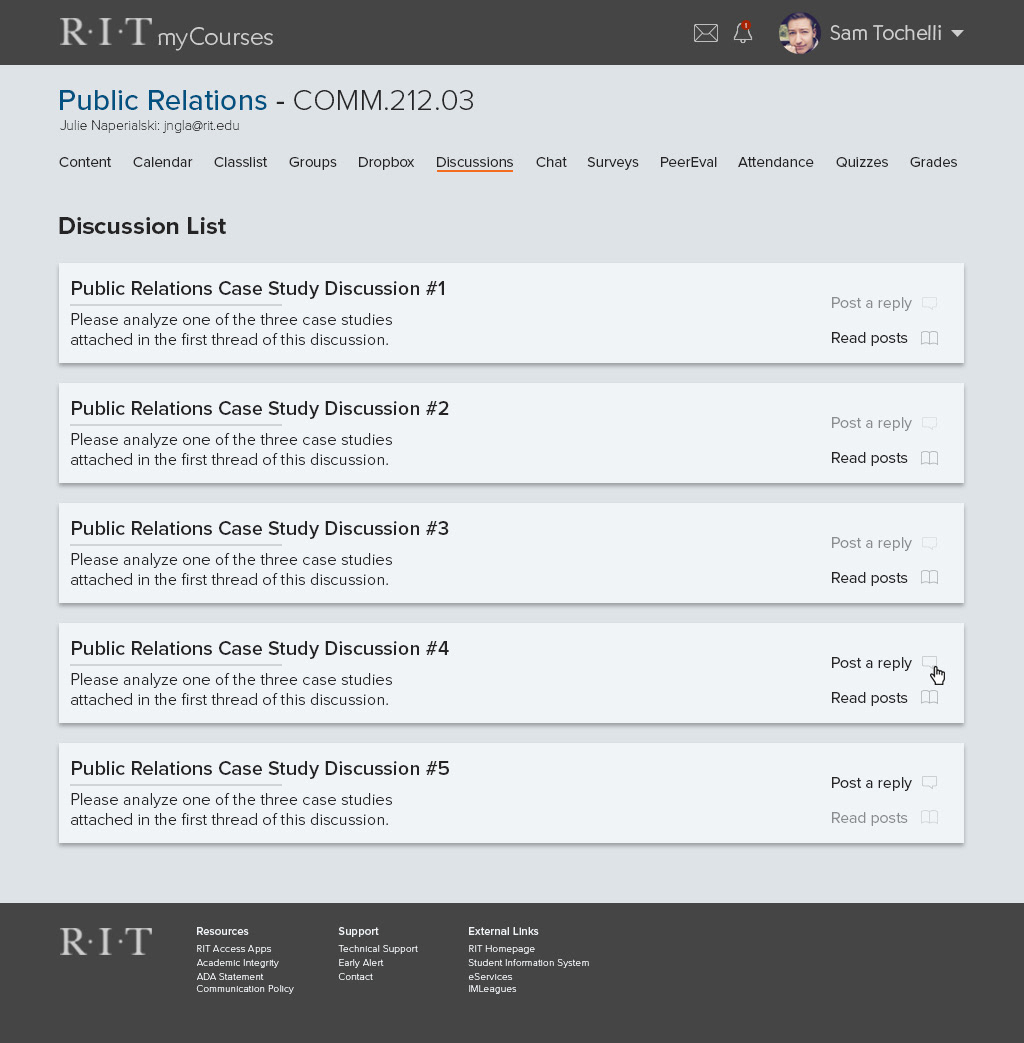Click the book icon for Discussion #2

(930, 458)
